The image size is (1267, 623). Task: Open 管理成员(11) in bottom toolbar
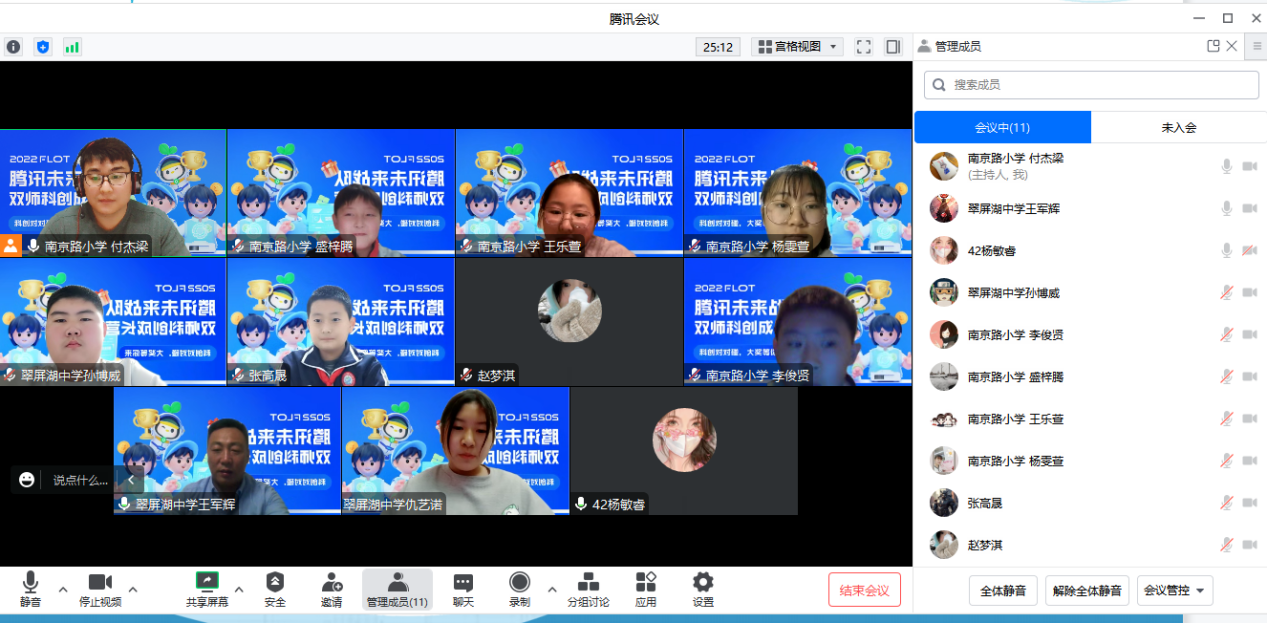point(397,589)
